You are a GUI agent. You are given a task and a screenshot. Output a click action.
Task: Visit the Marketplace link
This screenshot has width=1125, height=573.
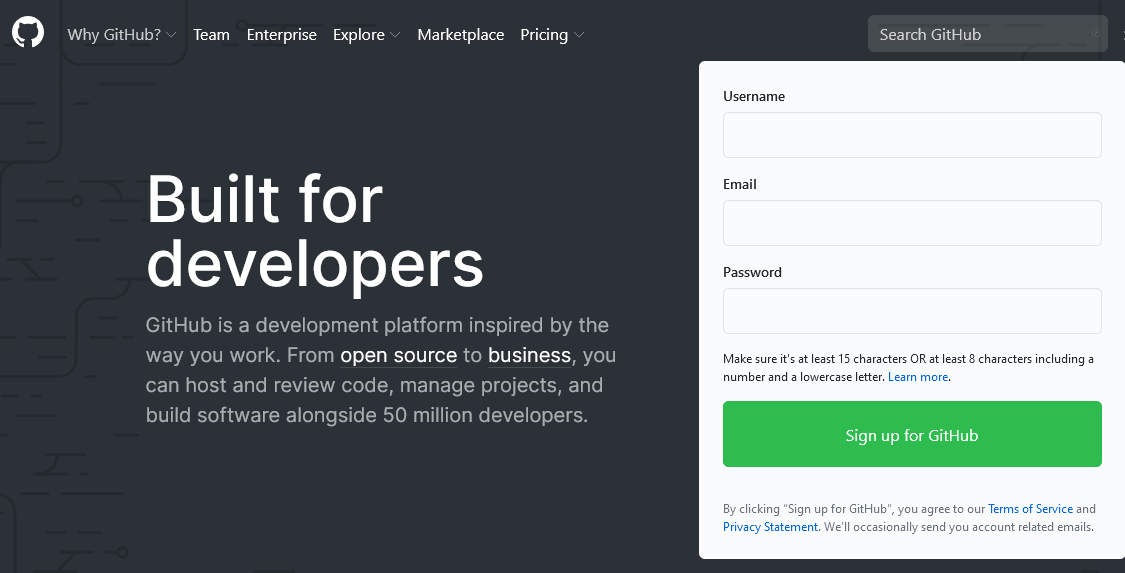click(x=461, y=34)
